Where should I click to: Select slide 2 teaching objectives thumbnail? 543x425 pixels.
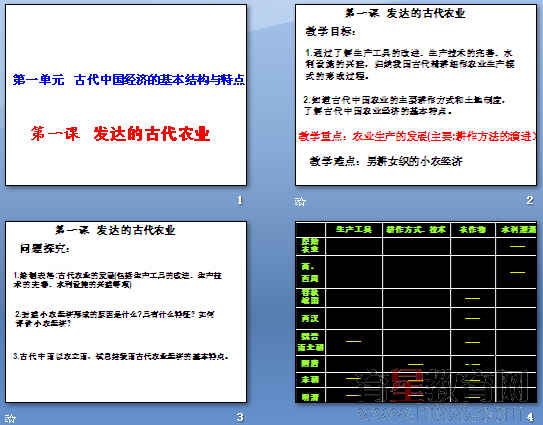pyautogui.click(x=416, y=95)
